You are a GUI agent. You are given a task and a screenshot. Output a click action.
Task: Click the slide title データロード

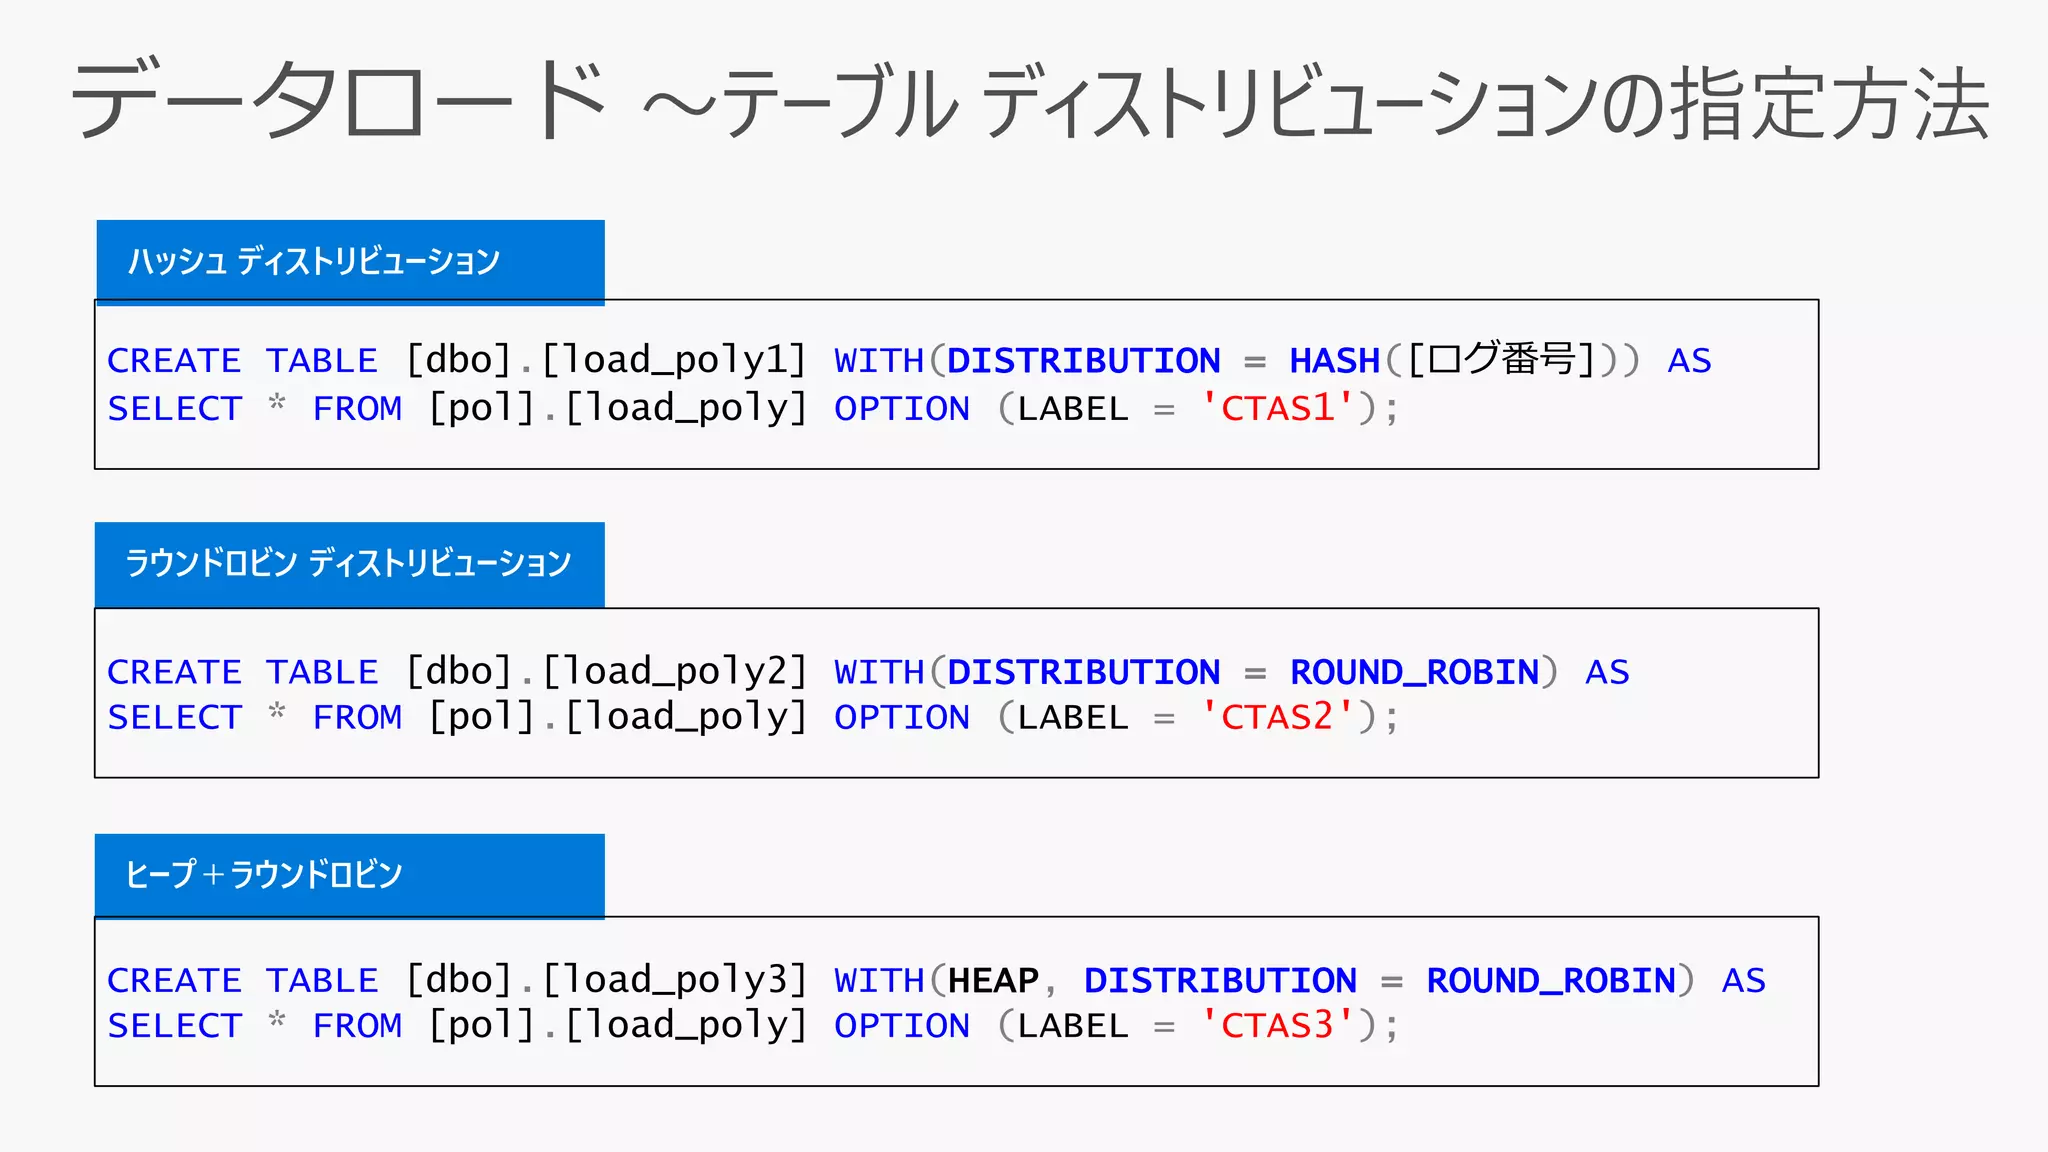(338, 100)
